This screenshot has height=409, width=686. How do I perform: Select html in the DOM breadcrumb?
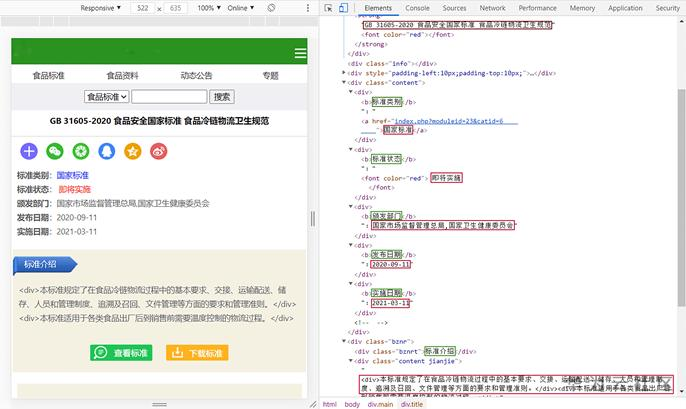click(330, 404)
